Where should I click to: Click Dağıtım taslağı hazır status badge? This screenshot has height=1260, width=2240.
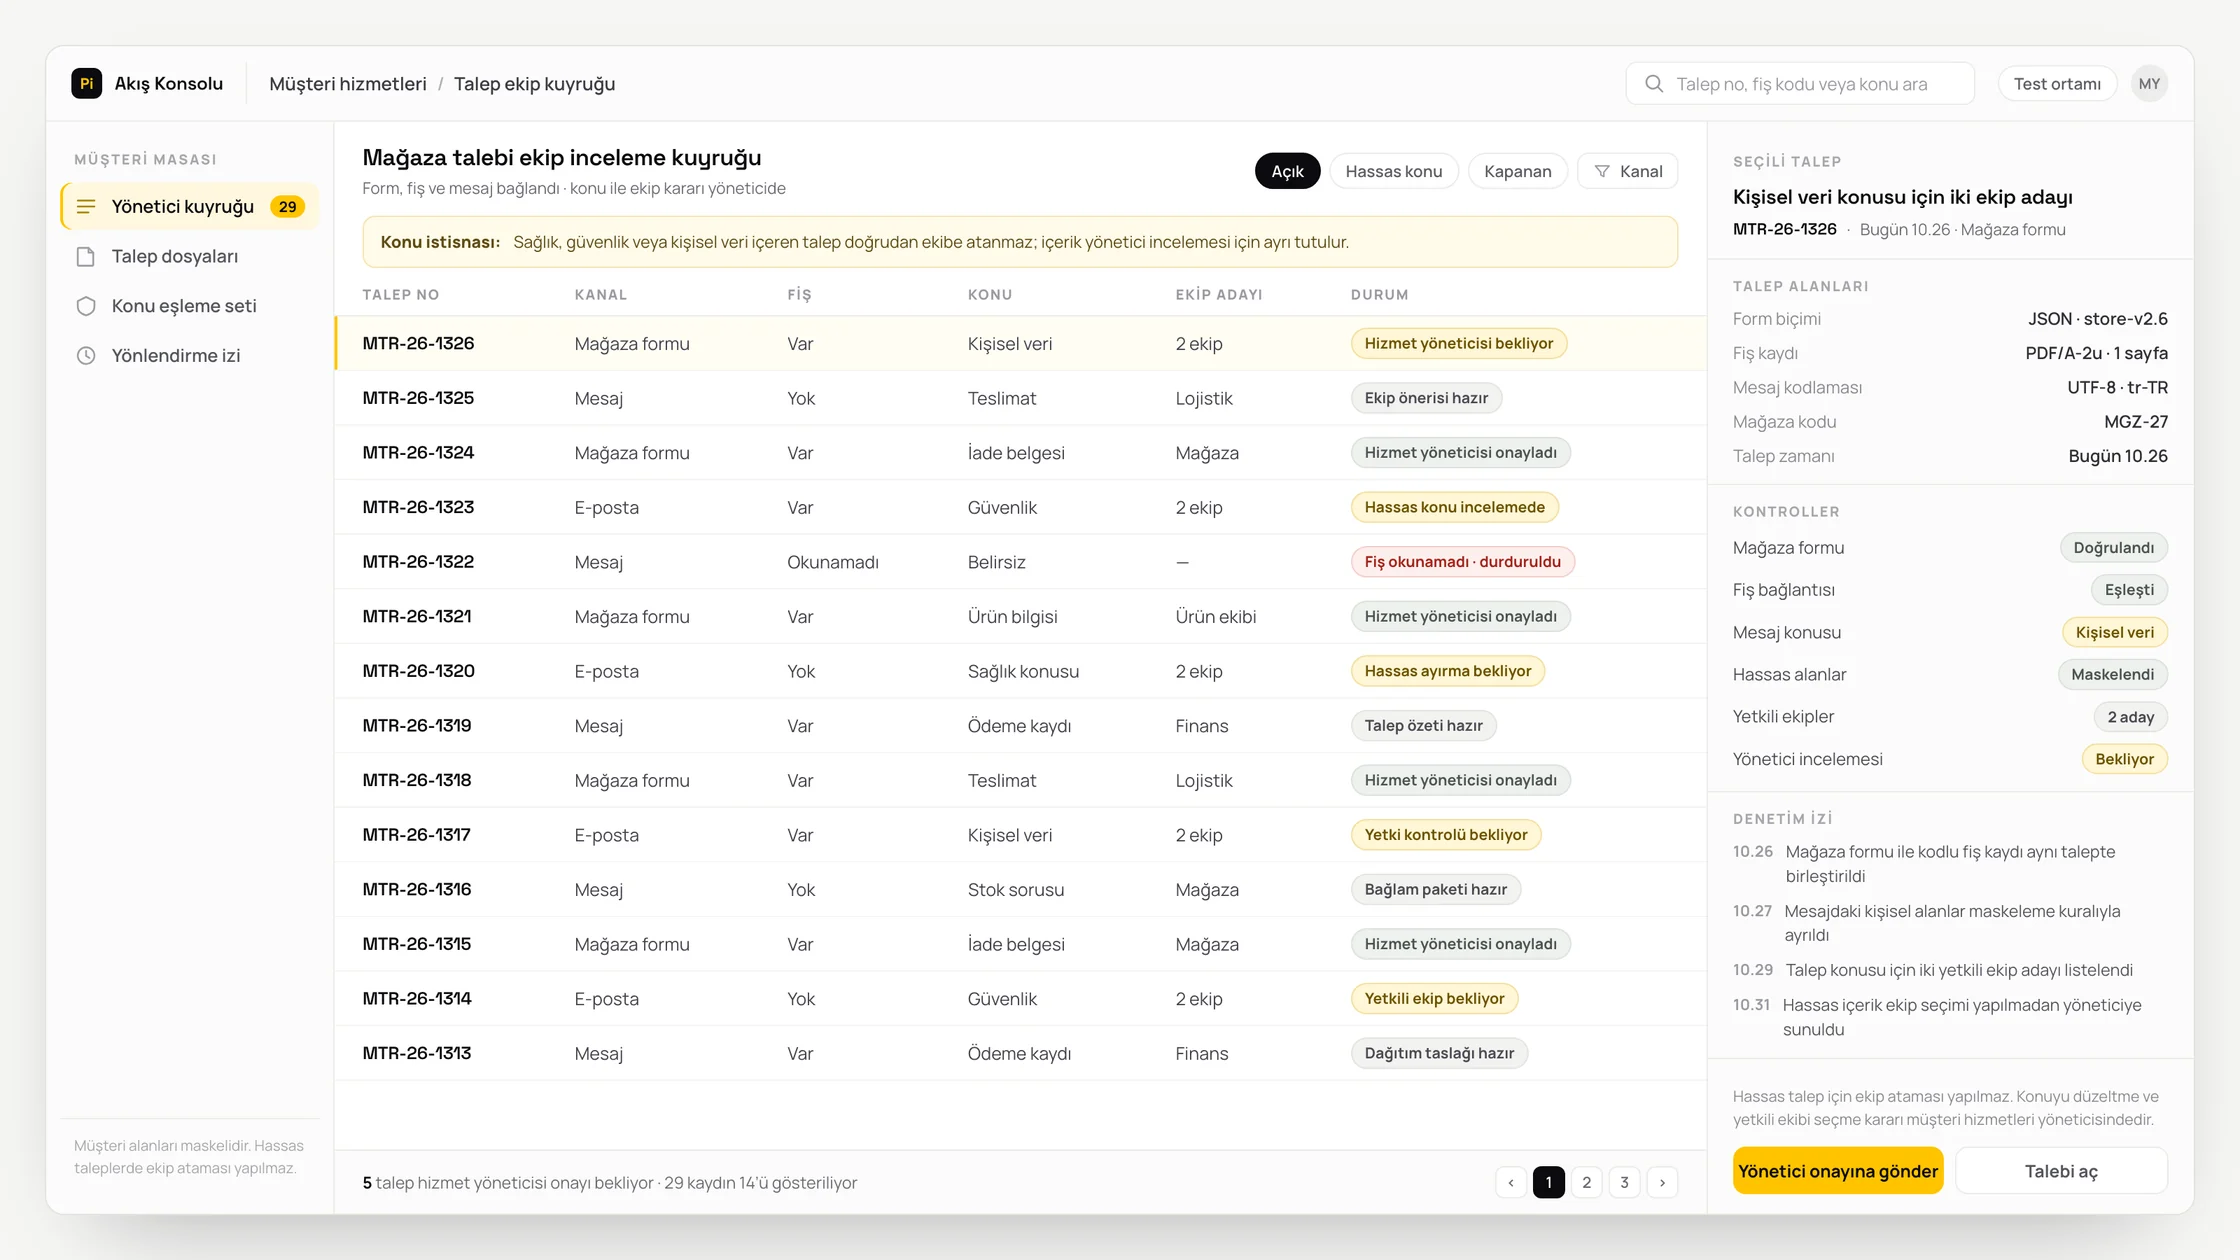tap(1439, 1054)
